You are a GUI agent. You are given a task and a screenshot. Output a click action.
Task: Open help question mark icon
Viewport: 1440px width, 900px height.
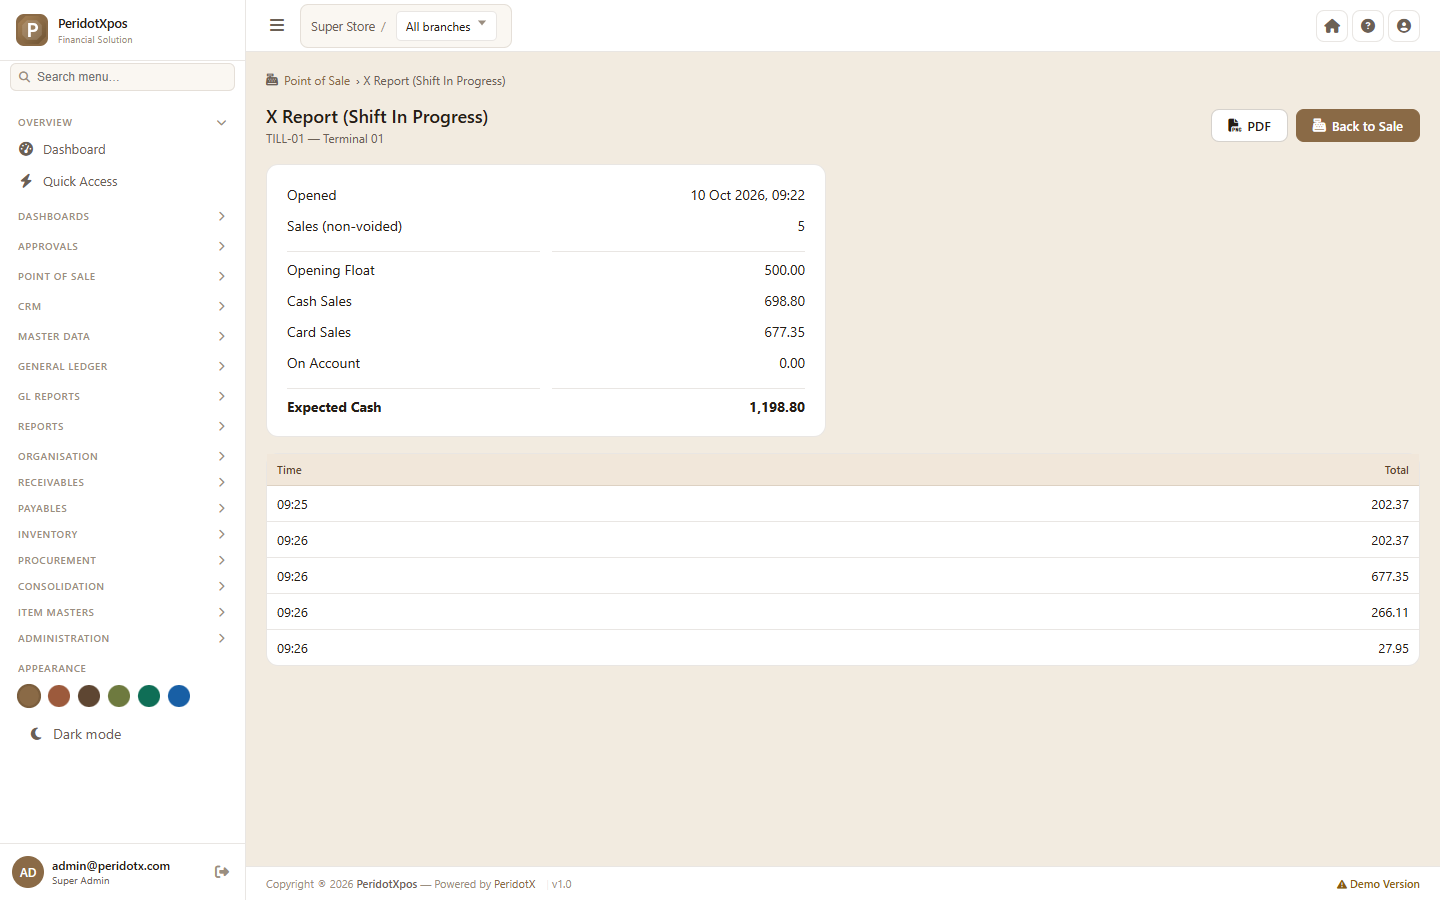pos(1368,26)
